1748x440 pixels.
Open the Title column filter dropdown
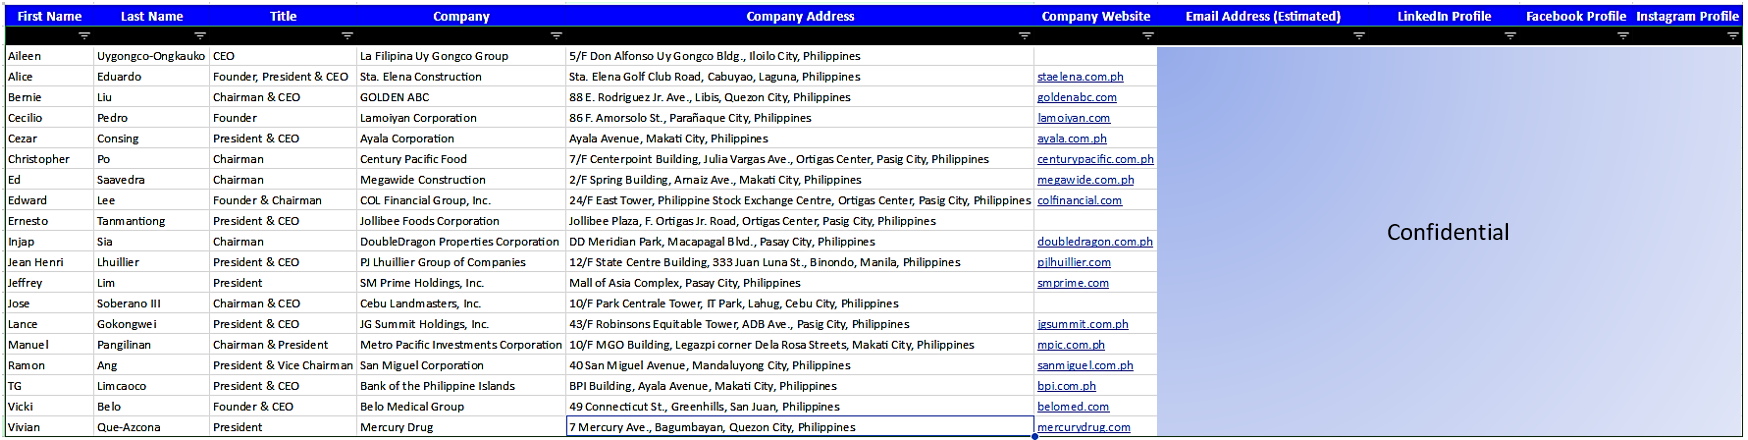click(x=347, y=36)
